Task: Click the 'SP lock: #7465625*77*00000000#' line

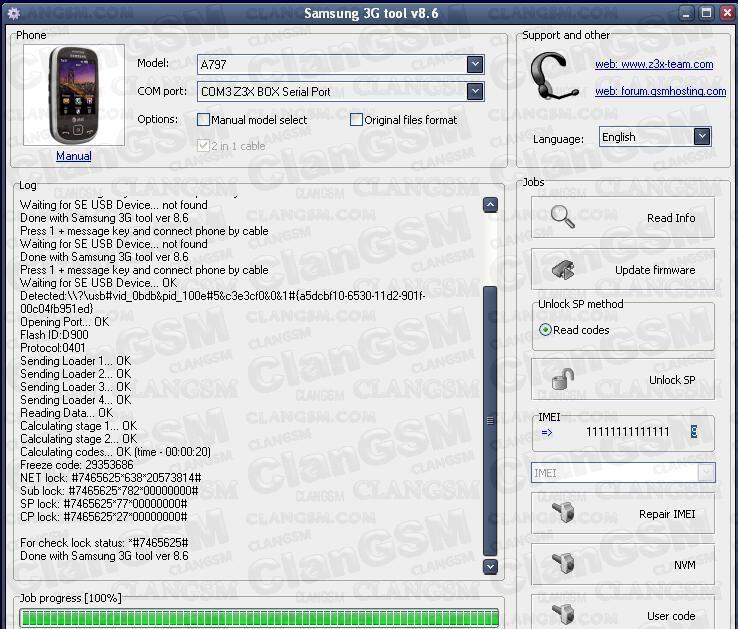Action: coord(104,504)
